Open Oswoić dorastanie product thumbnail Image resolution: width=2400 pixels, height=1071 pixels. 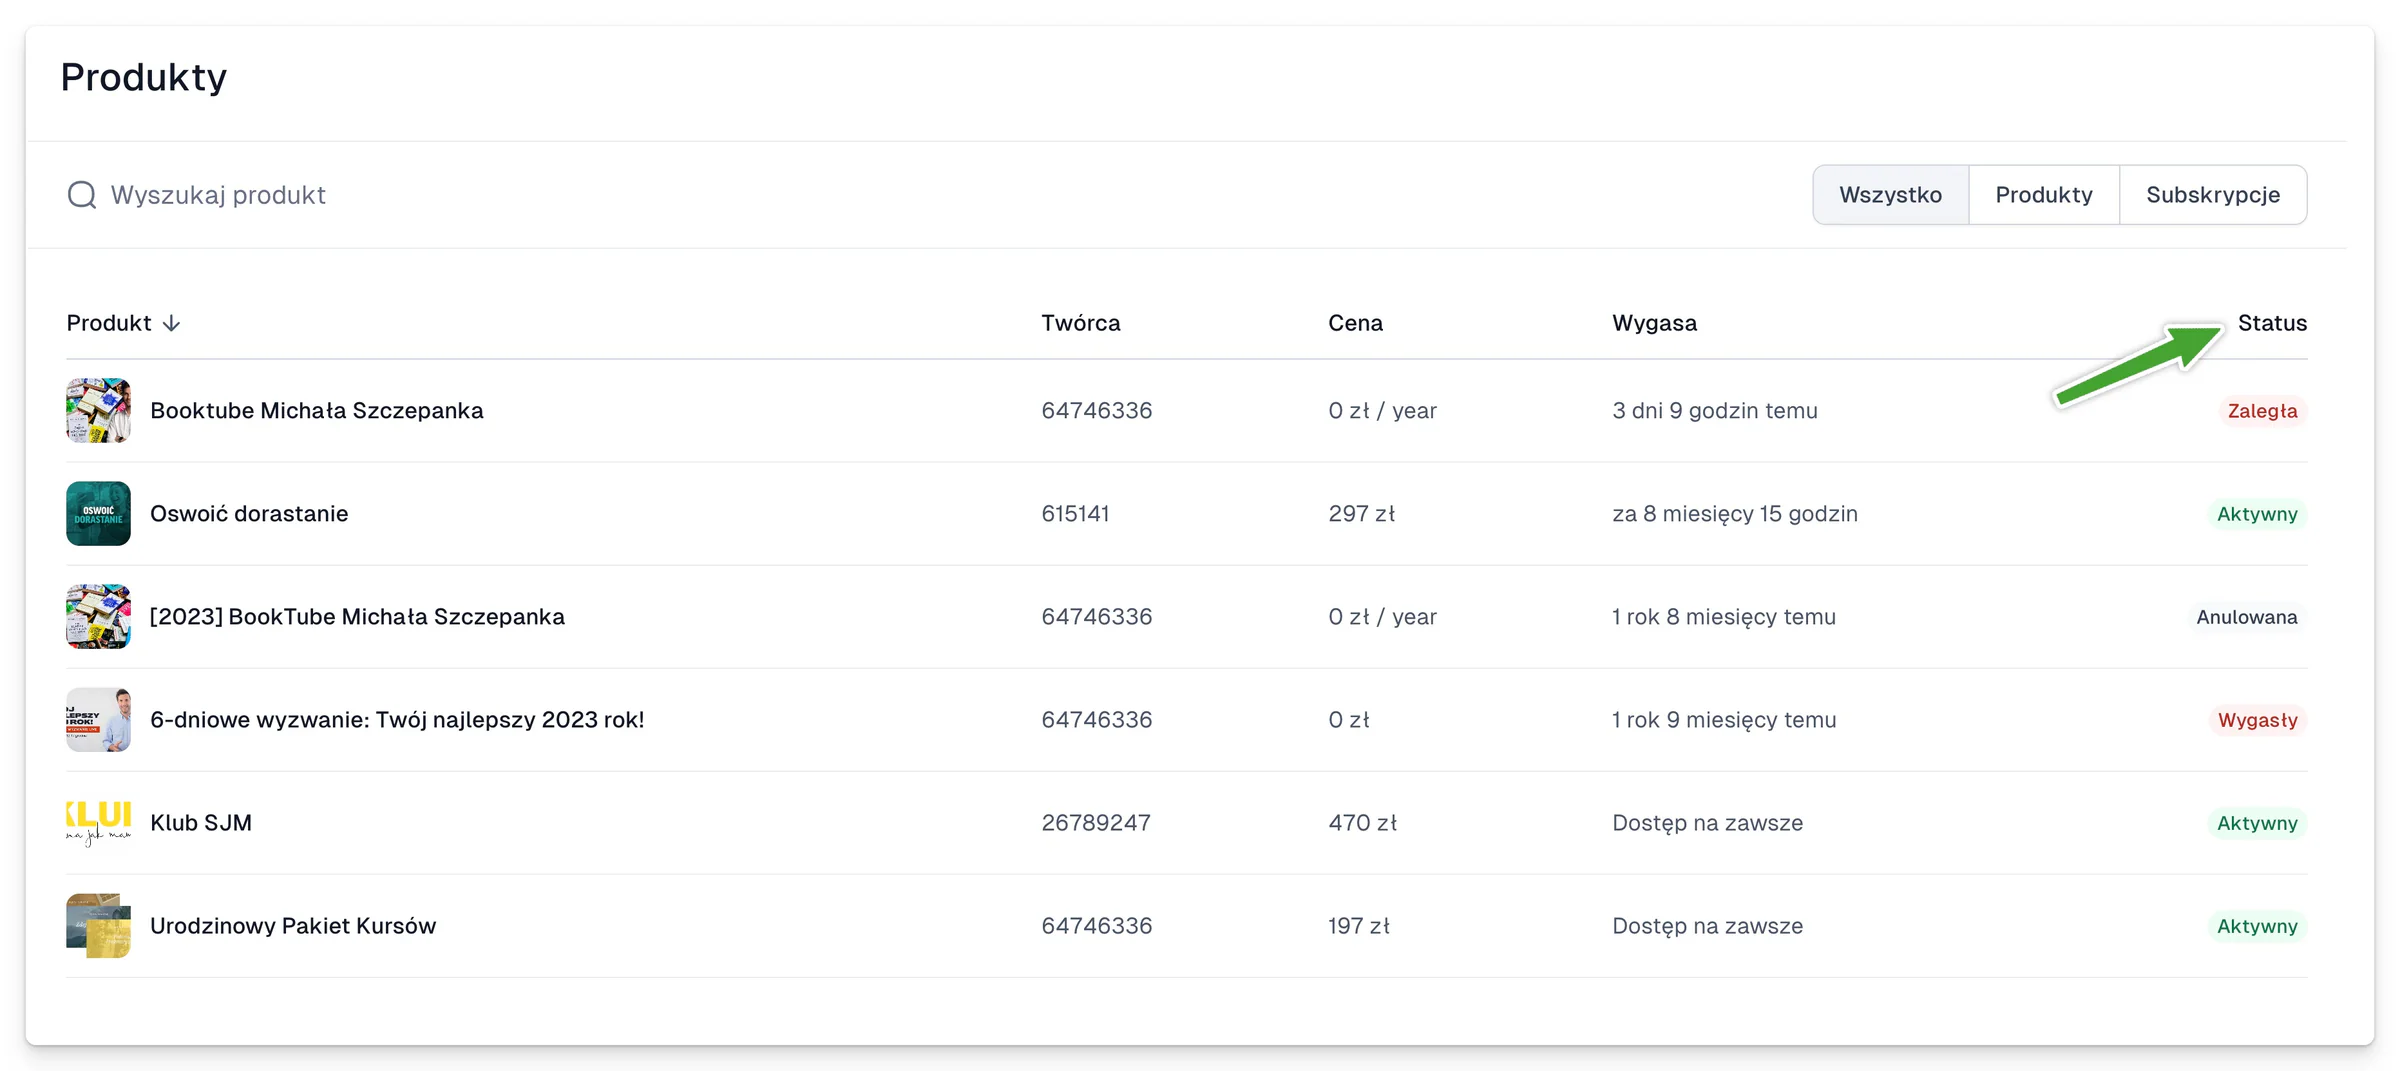98,513
